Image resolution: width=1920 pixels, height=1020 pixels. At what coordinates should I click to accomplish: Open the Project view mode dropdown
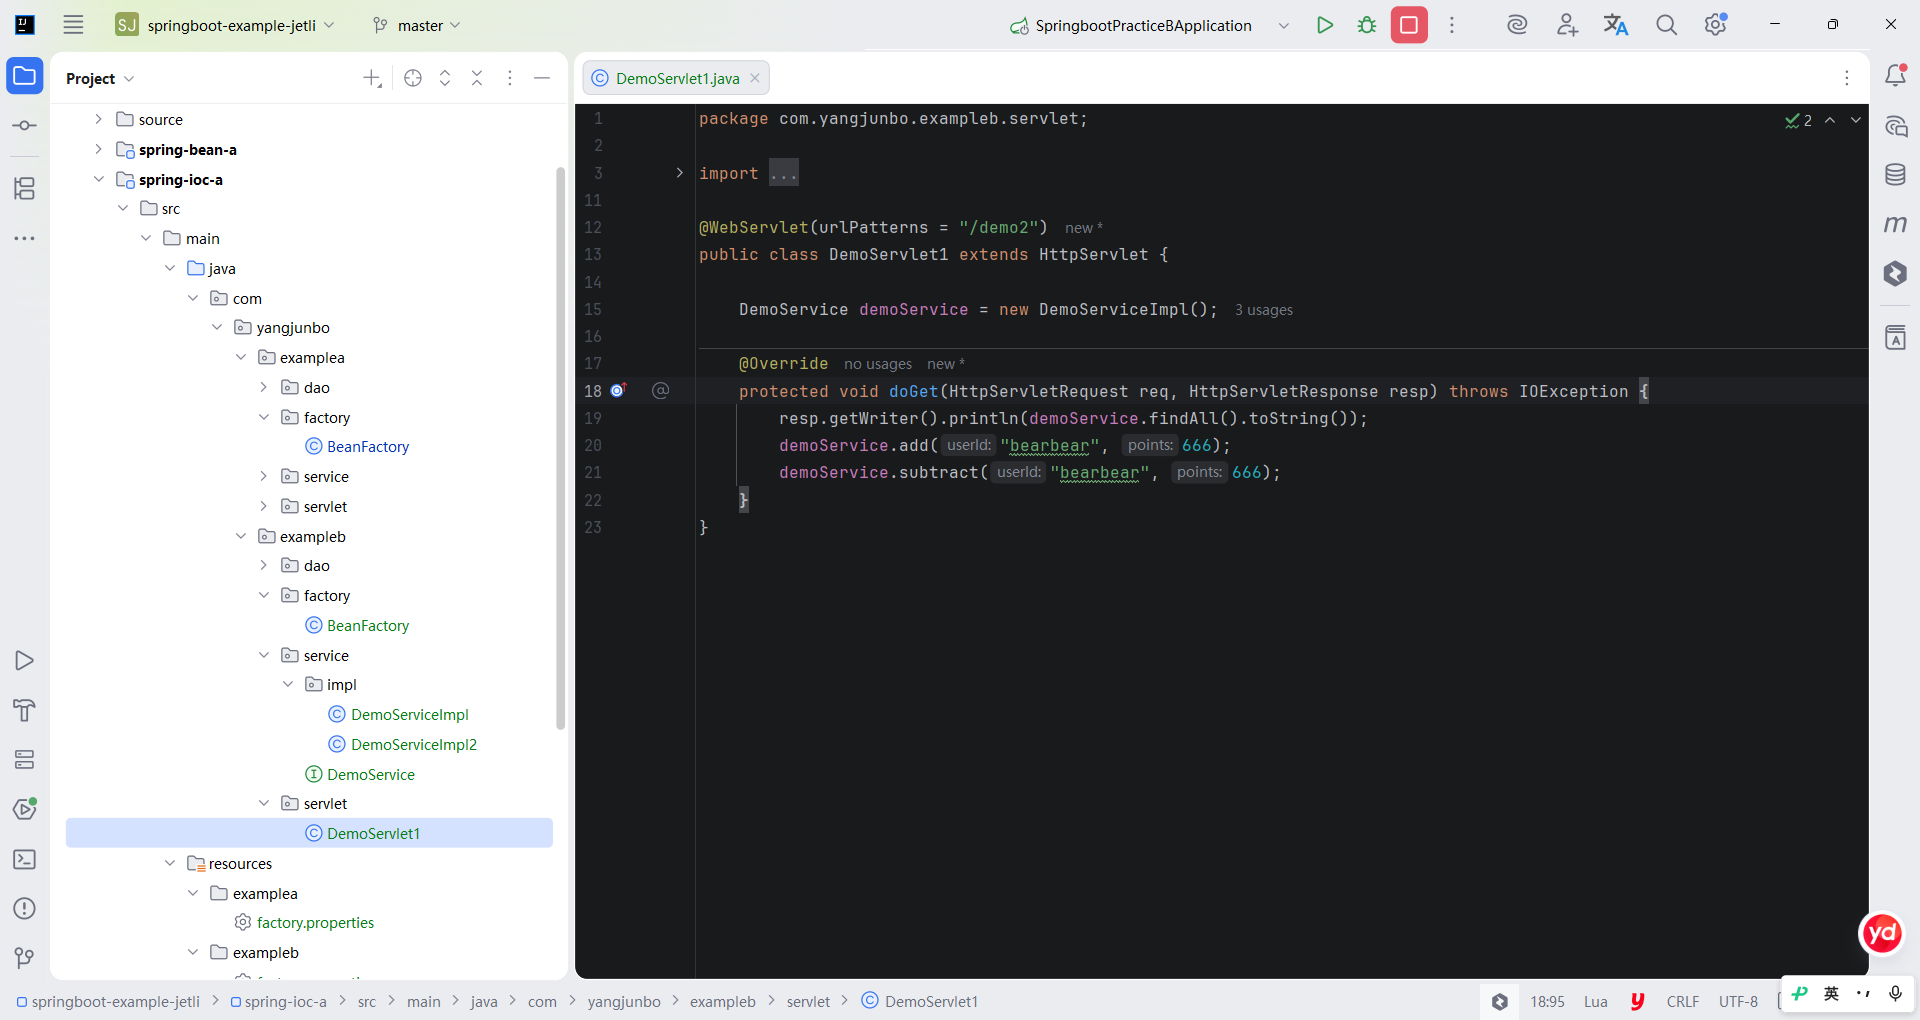pyautogui.click(x=100, y=78)
